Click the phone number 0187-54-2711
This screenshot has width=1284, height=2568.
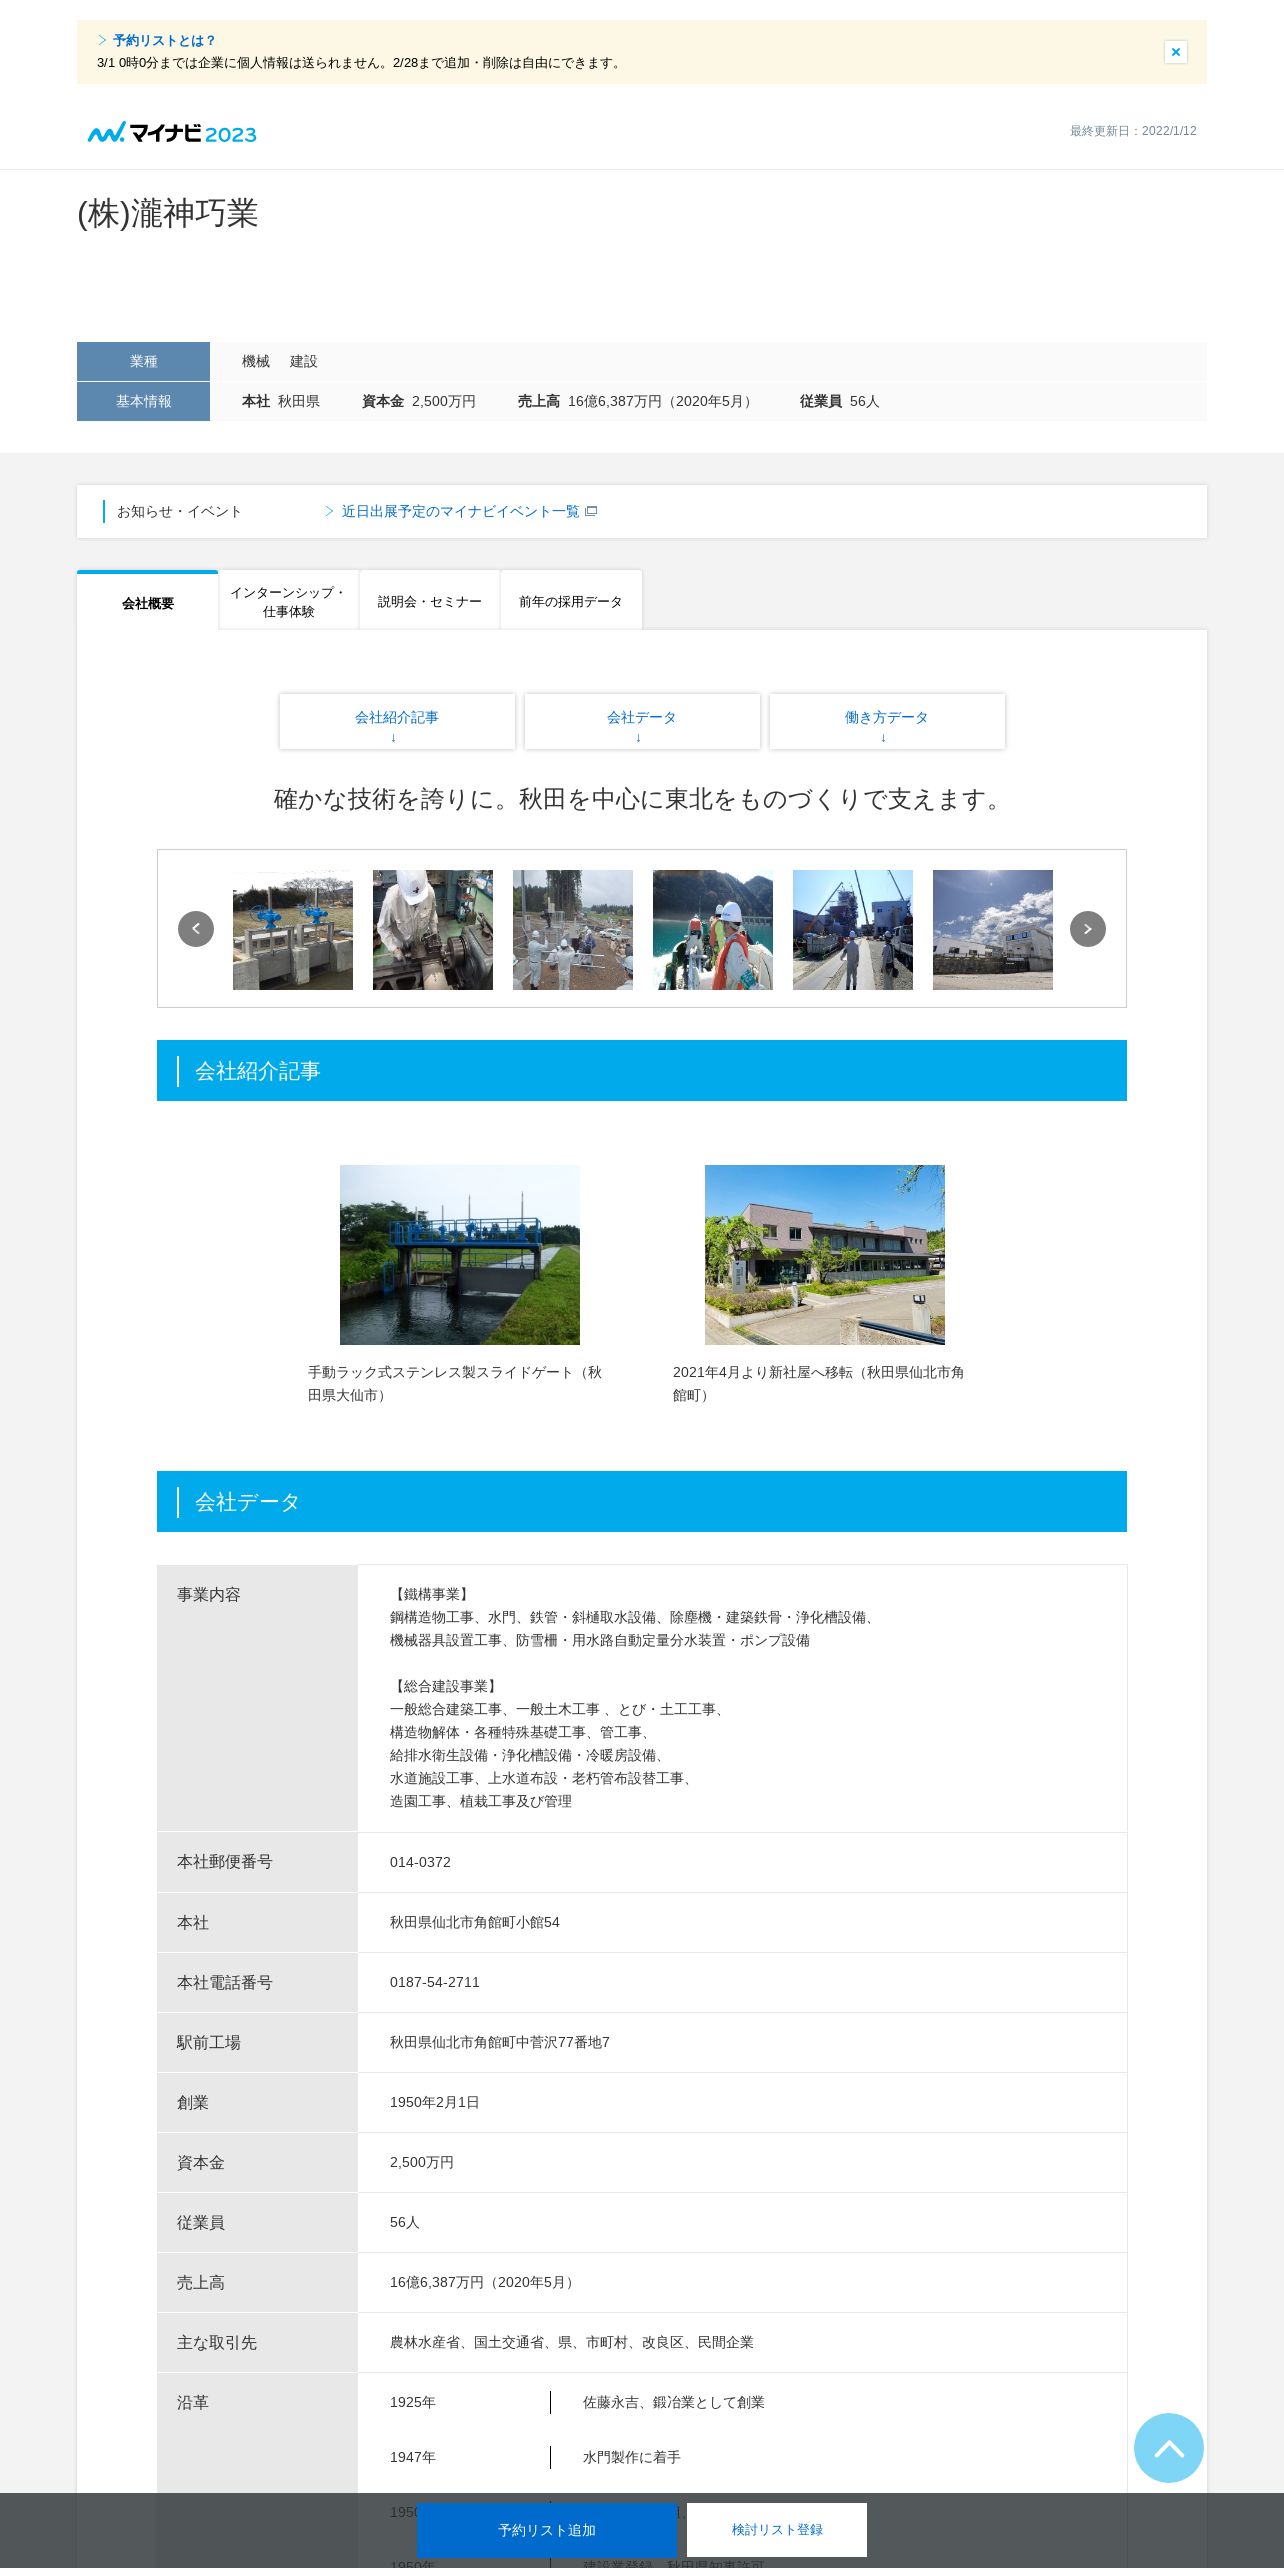pos(435,1982)
